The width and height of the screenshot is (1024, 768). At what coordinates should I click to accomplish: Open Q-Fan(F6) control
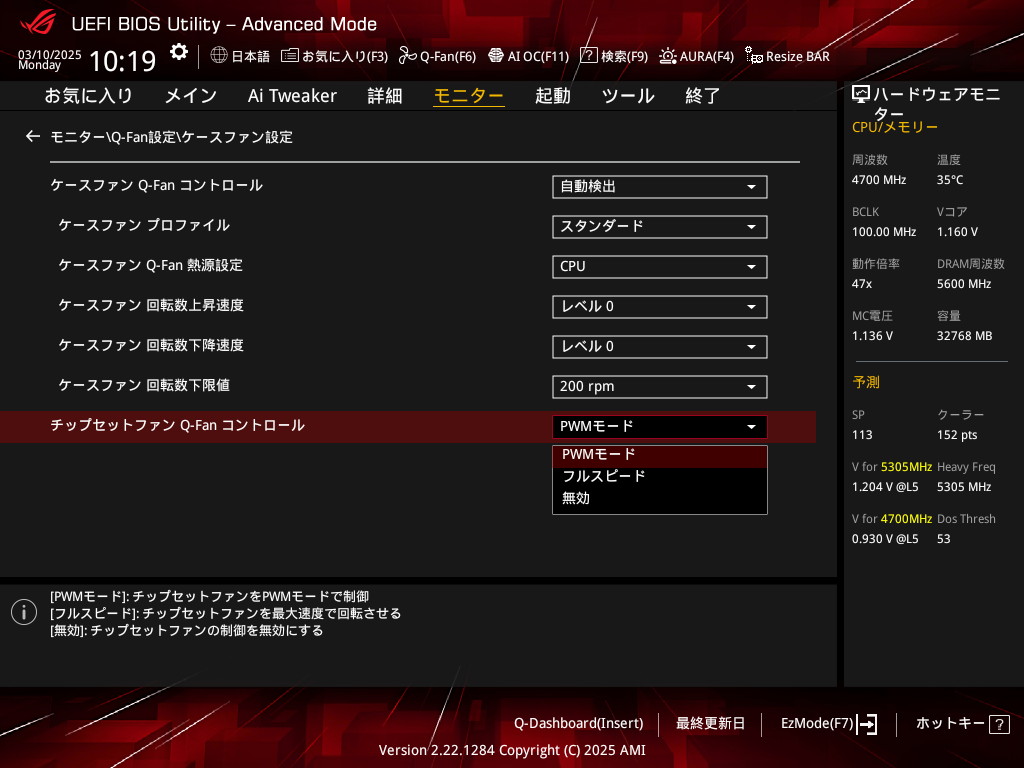point(438,56)
